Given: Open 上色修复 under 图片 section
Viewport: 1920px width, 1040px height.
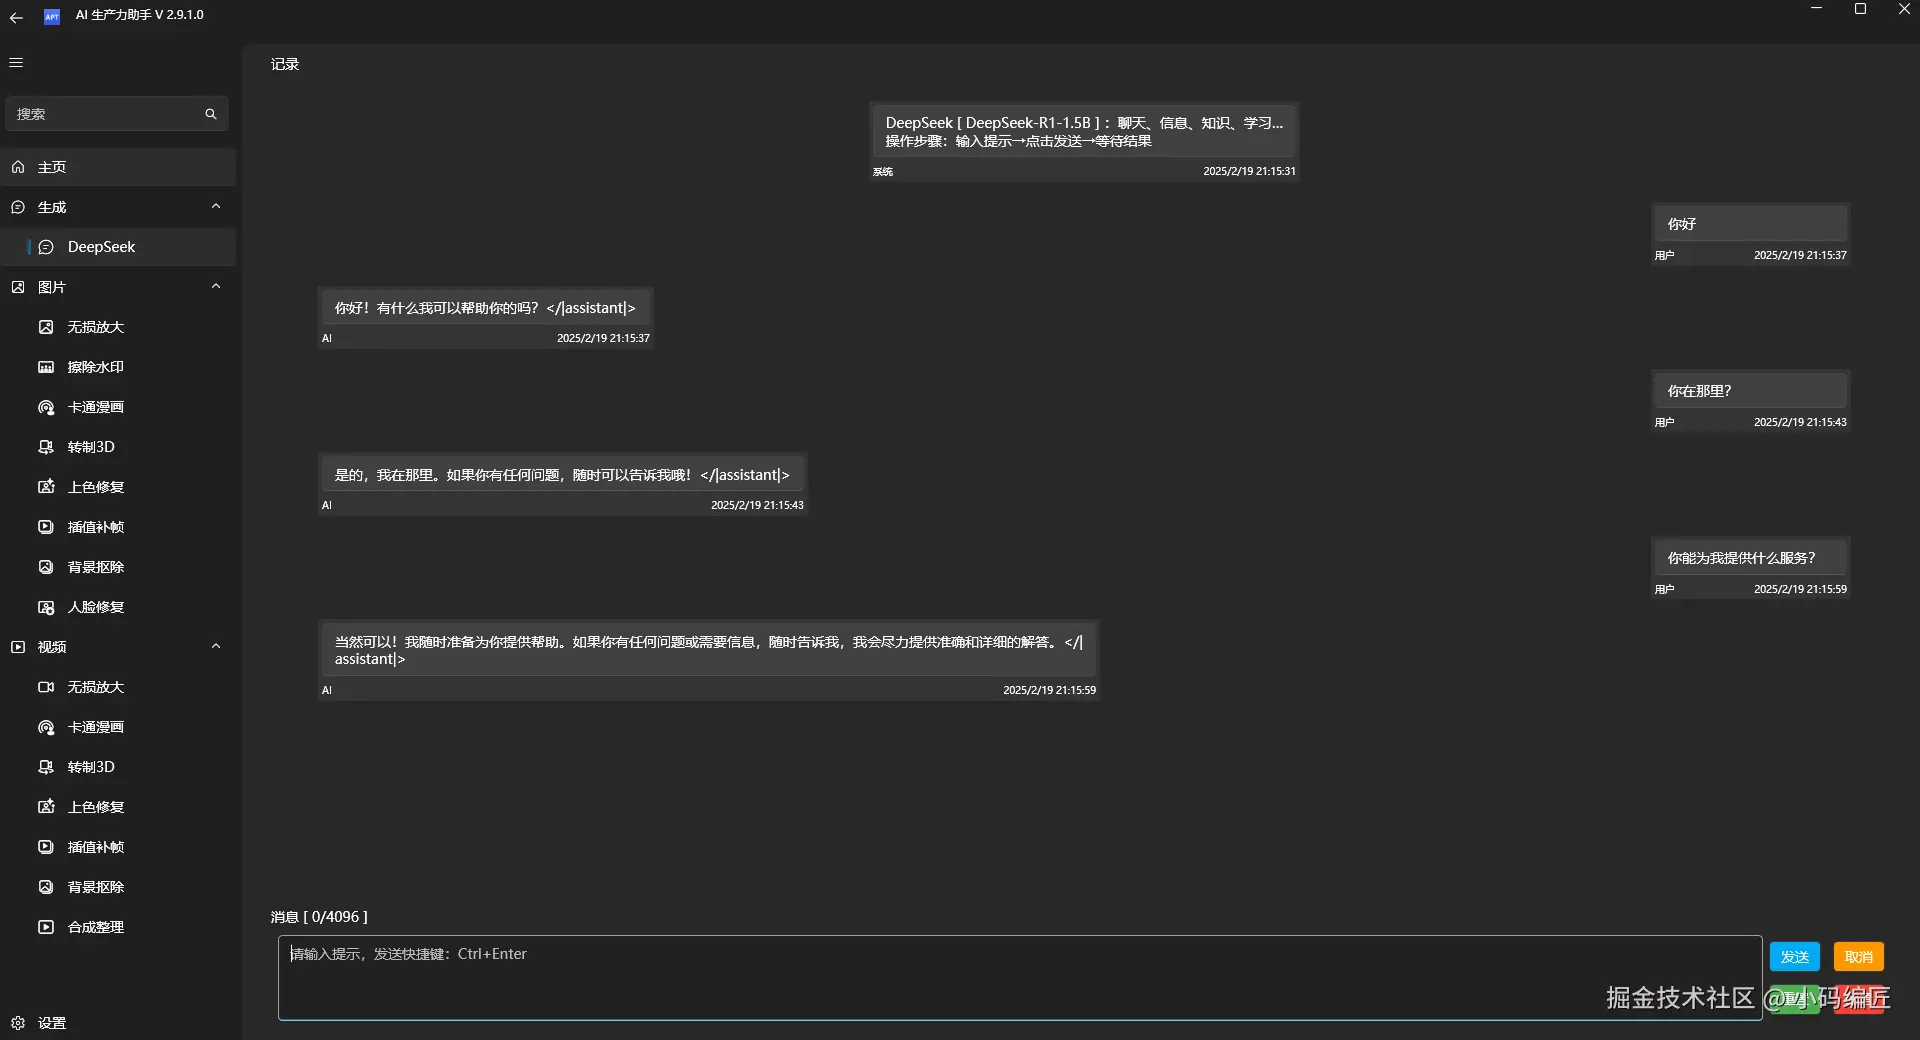Looking at the screenshot, I should (118, 487).
